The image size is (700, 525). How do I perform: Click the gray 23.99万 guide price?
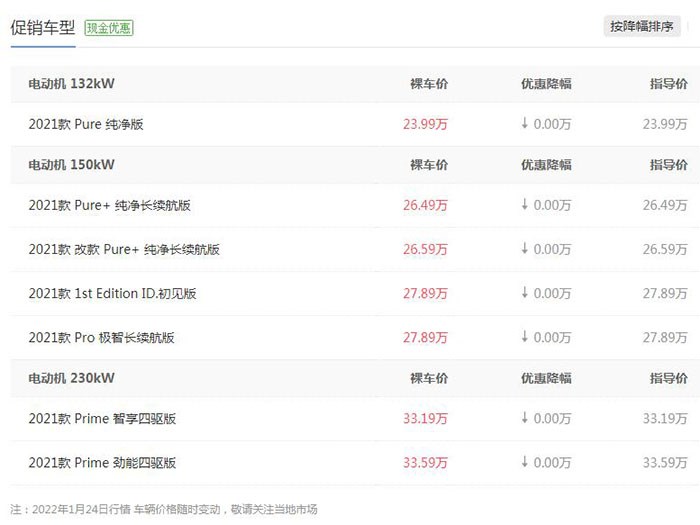[665, 124]
